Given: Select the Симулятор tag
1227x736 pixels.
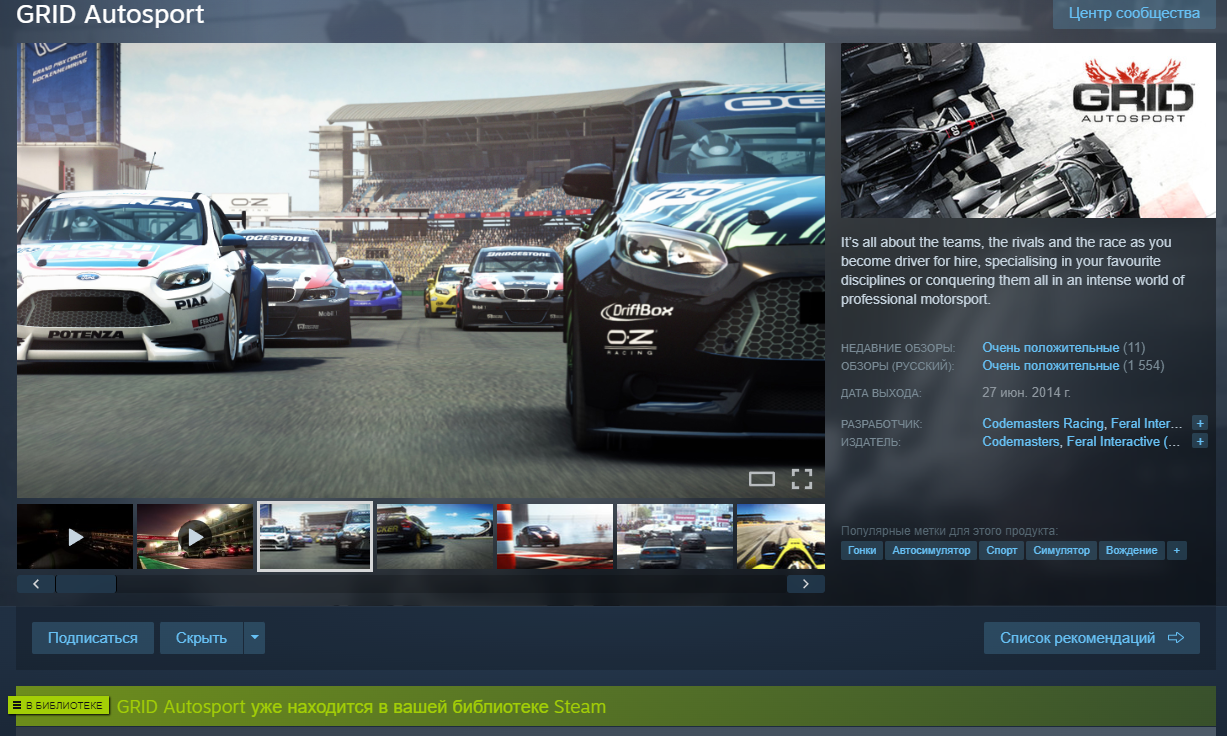Looking at the screenshot, I should click(1062, 551).
